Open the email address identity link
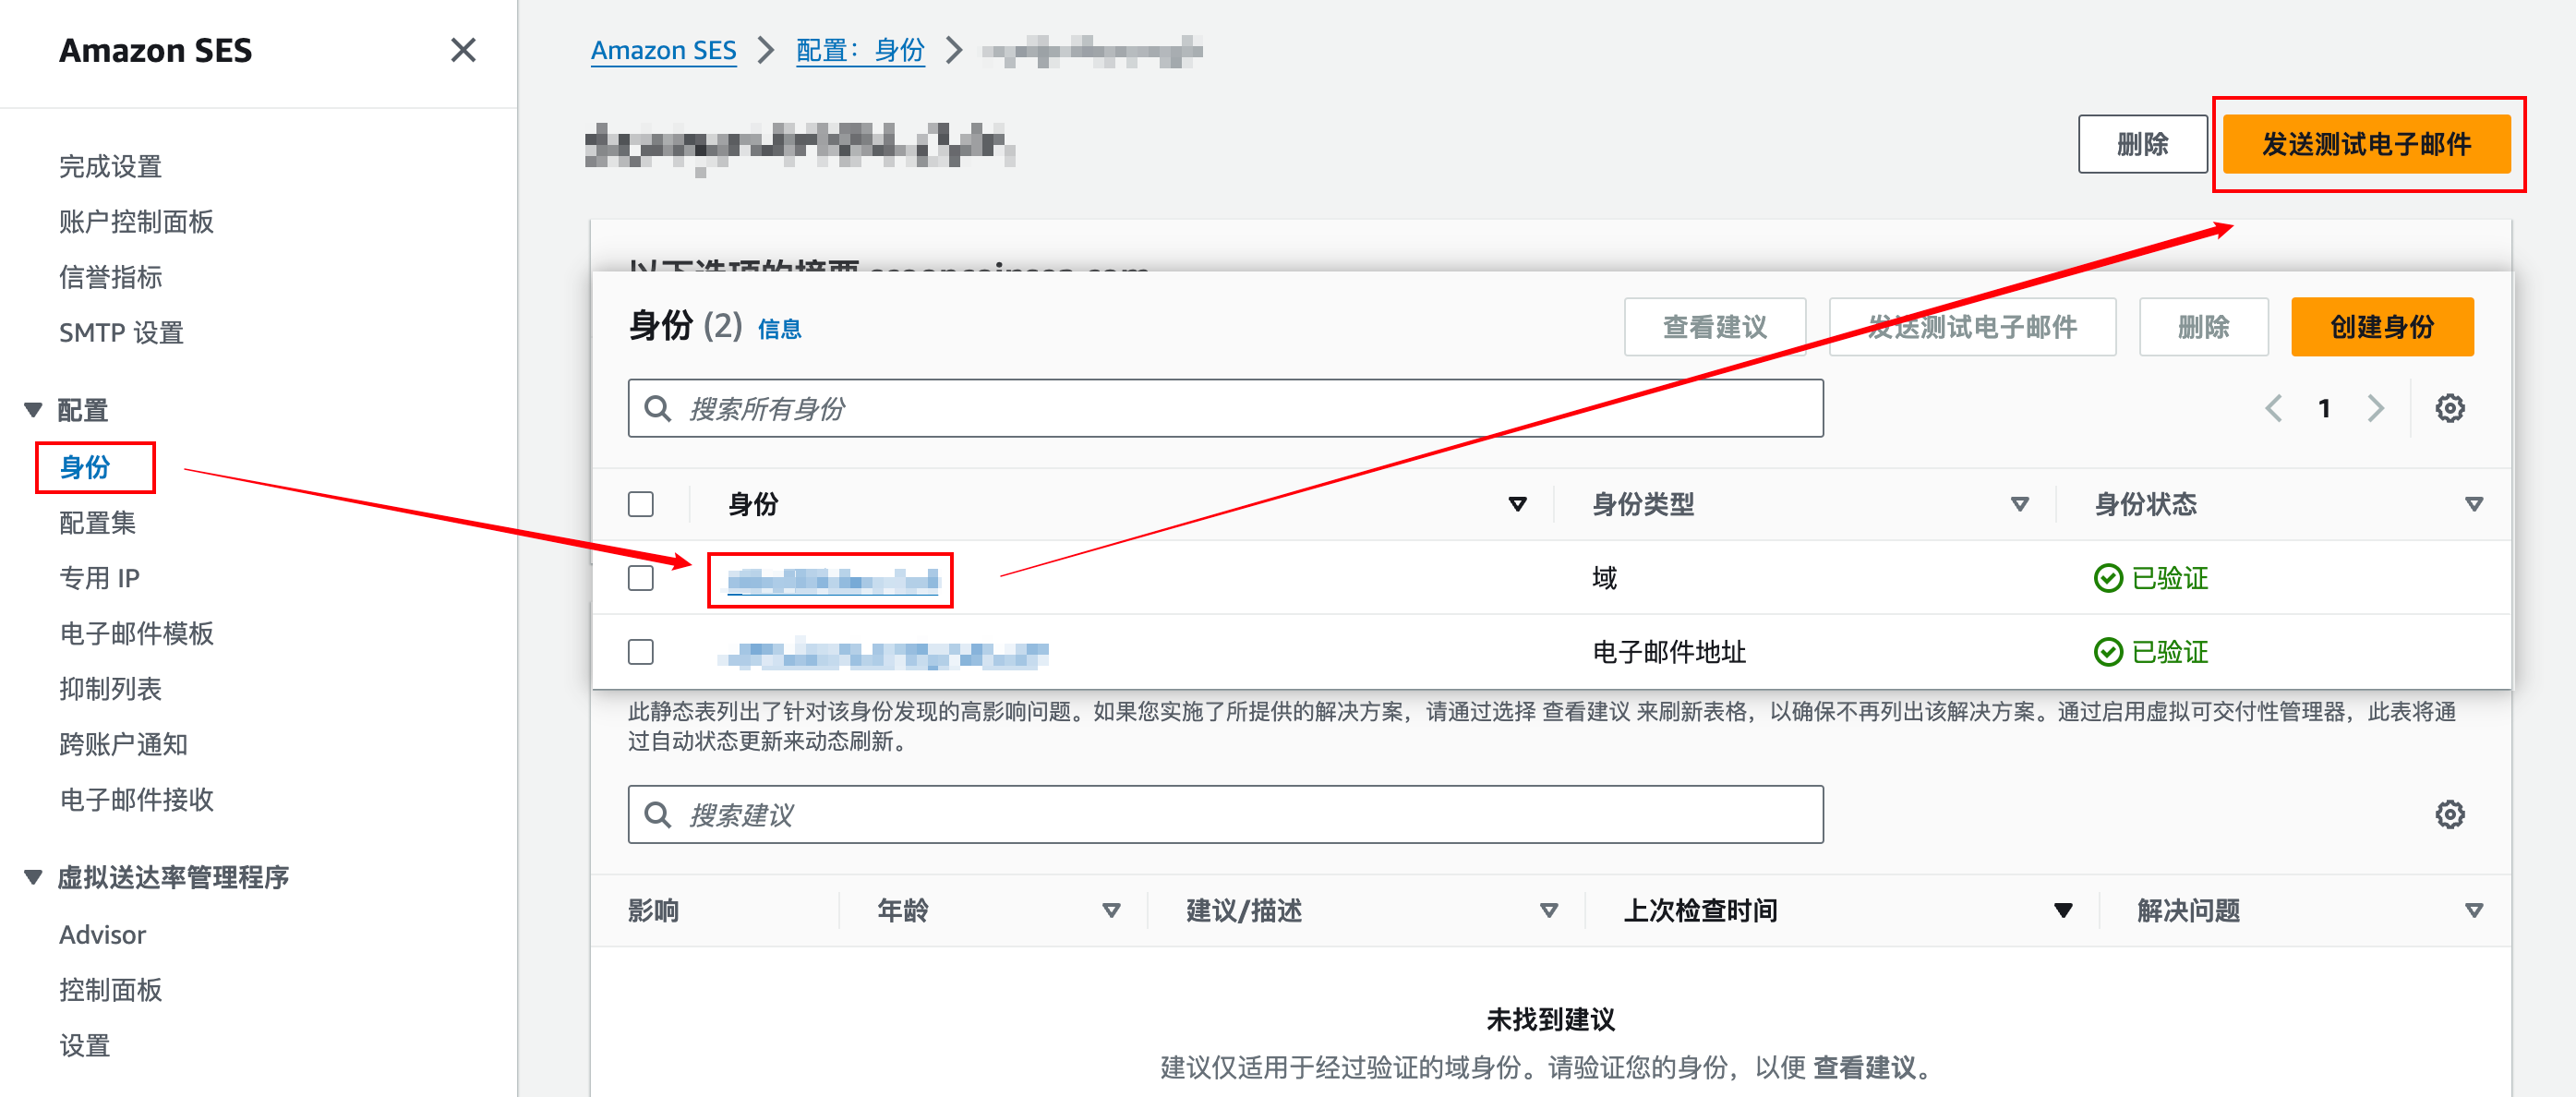 point(884,654)
